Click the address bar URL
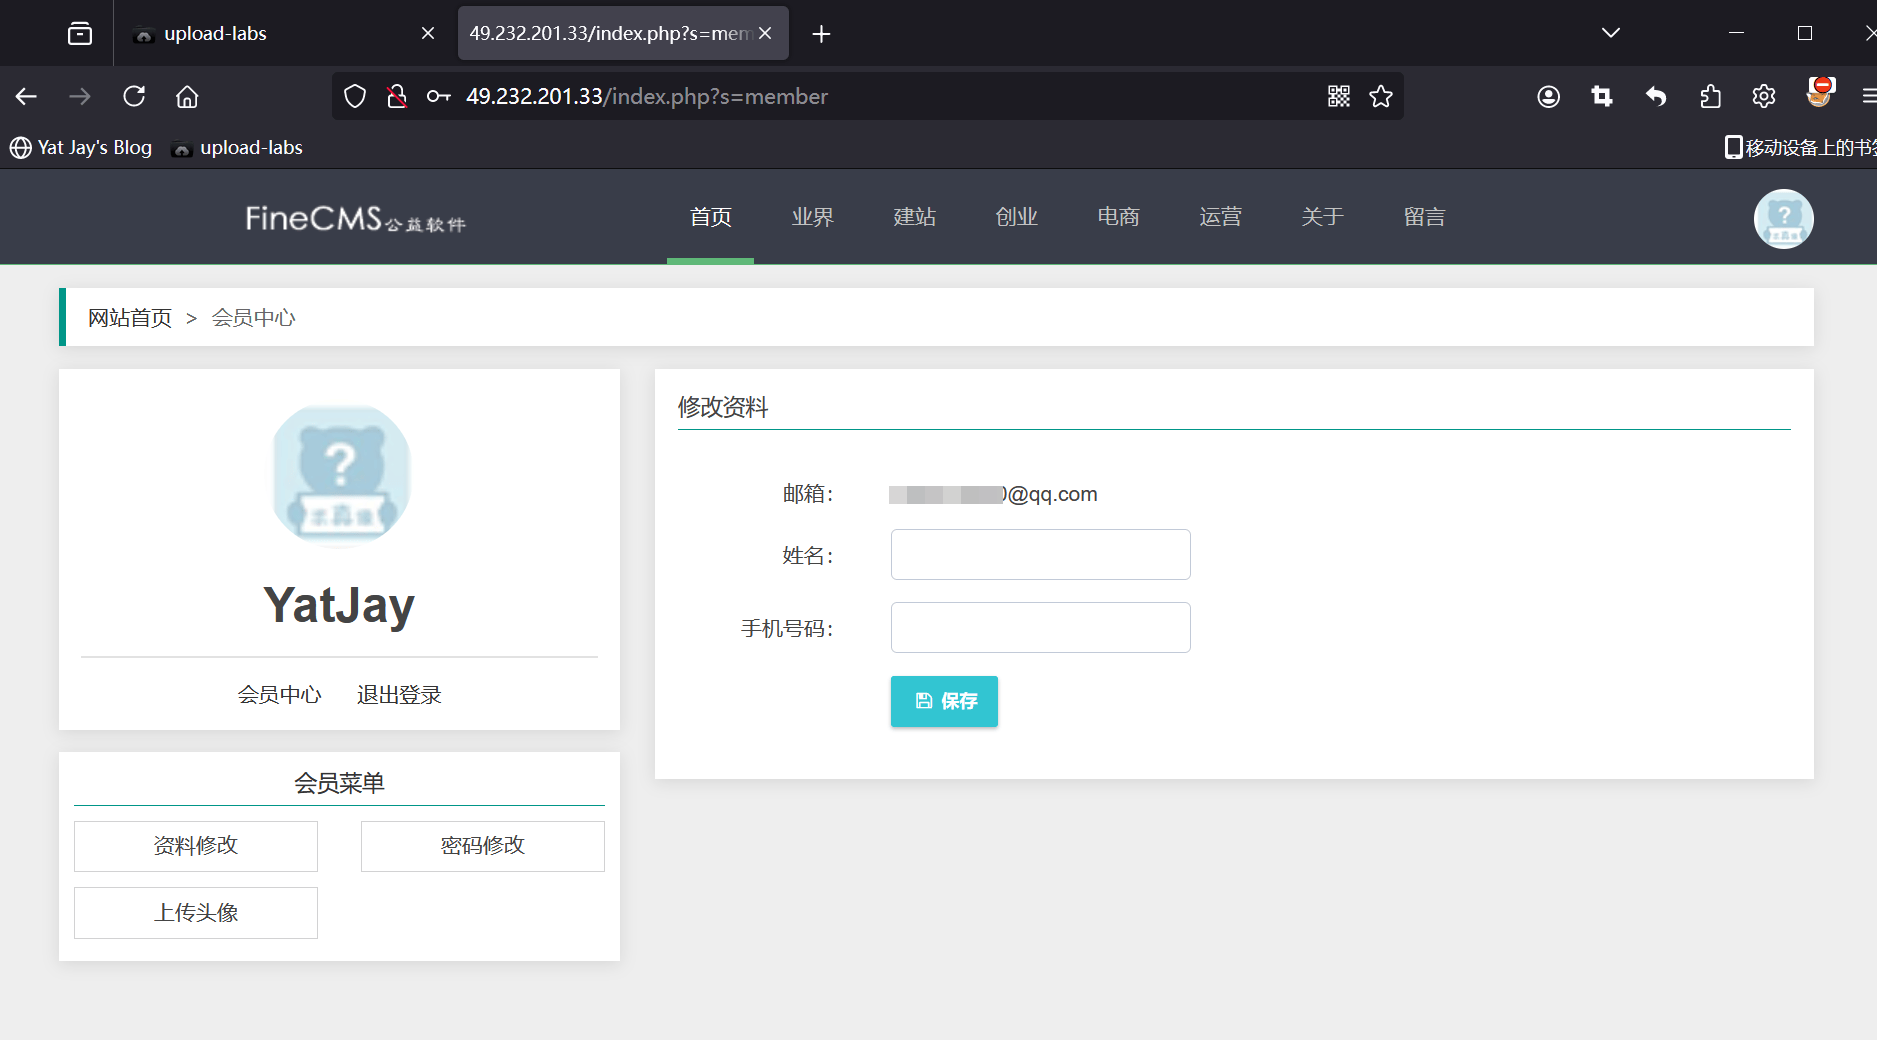Viewport: 1877px width, 1040px height. (x=647, y=96)
